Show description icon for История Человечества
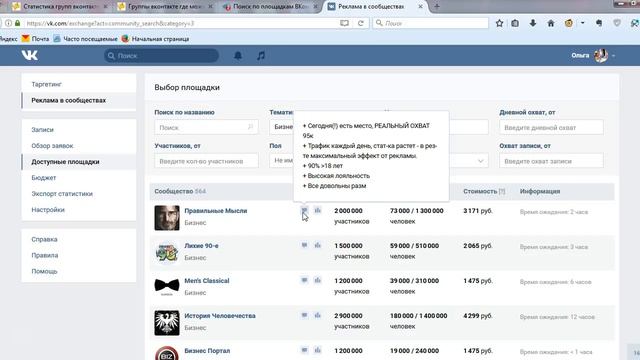The width and height of the screenshot is (640, 360). coord(304,315)
